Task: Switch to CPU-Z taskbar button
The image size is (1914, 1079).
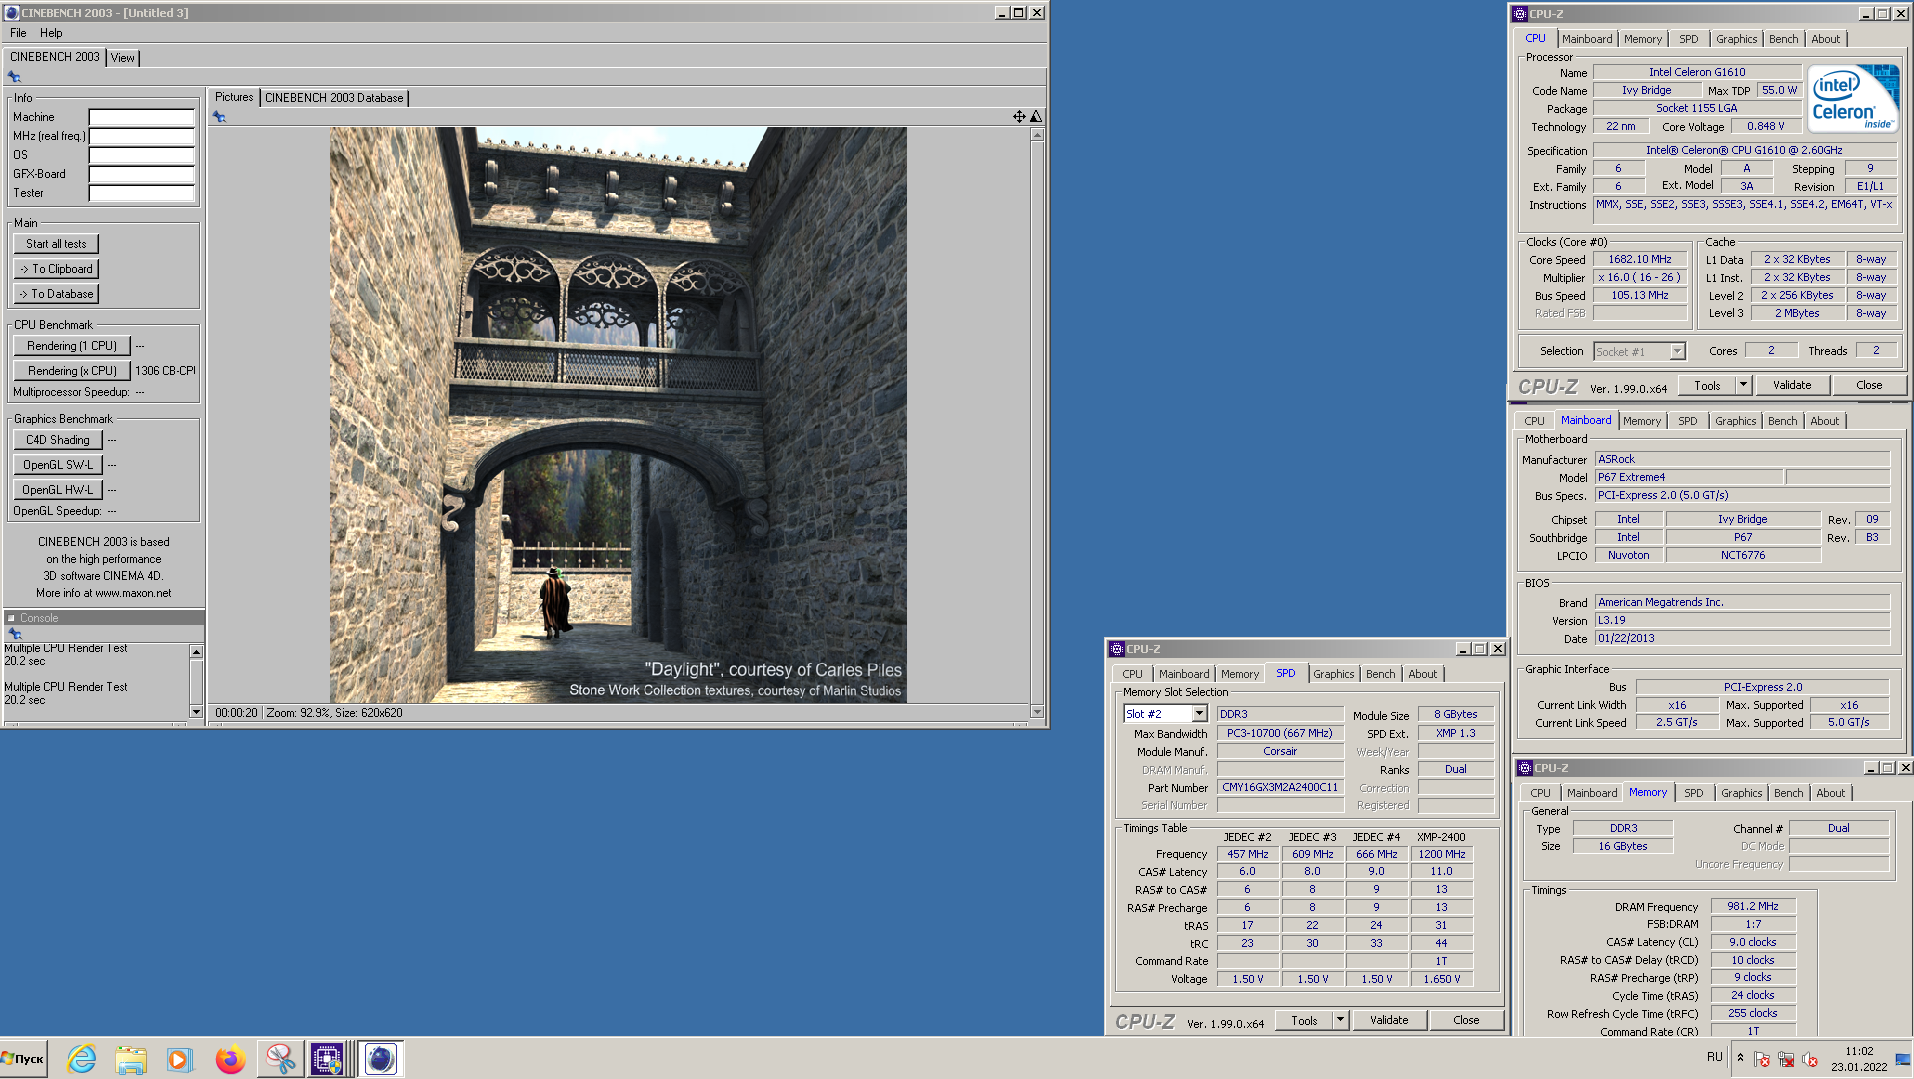Action: click(x=327, y=1058)
